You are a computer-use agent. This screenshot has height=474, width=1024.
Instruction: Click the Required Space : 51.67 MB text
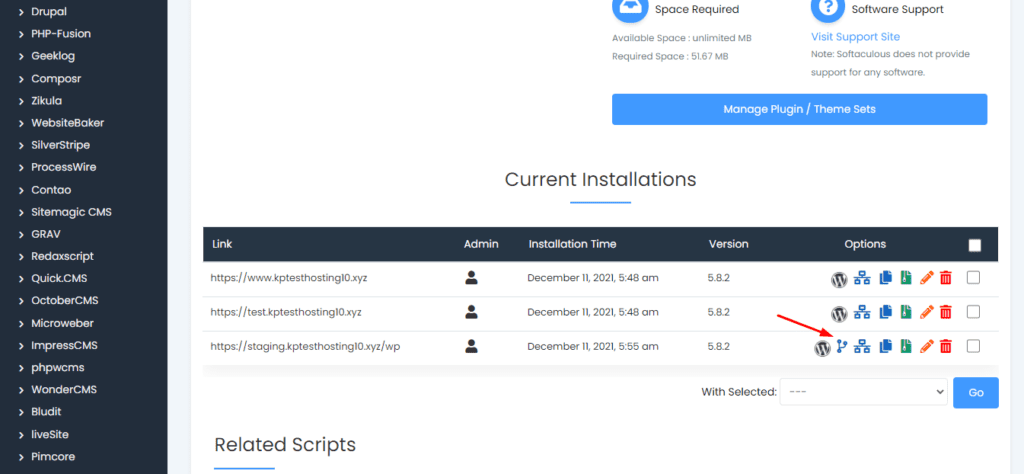pyautogui.click(x=670, y=56)
